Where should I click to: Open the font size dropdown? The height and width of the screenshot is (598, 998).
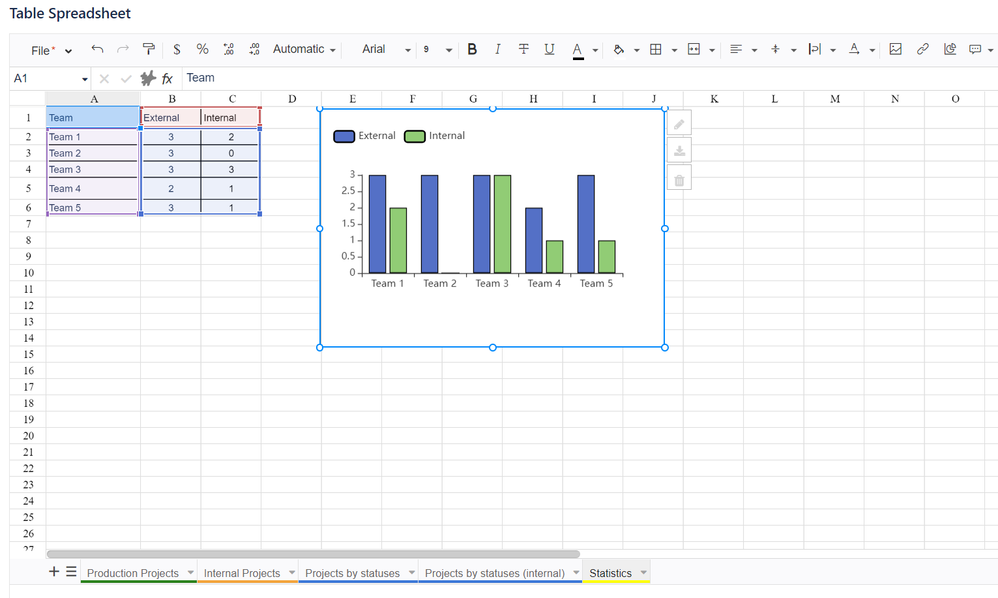[437, 49]
